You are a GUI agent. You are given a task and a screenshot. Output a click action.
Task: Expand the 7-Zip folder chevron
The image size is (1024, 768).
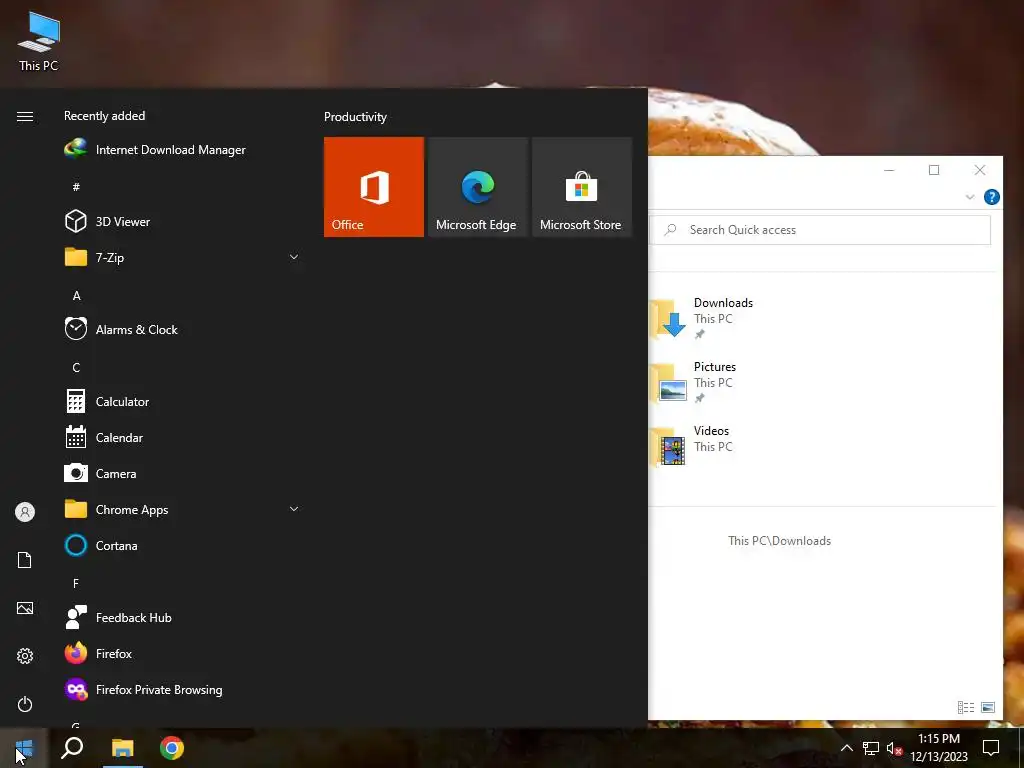tap(294, 257)
